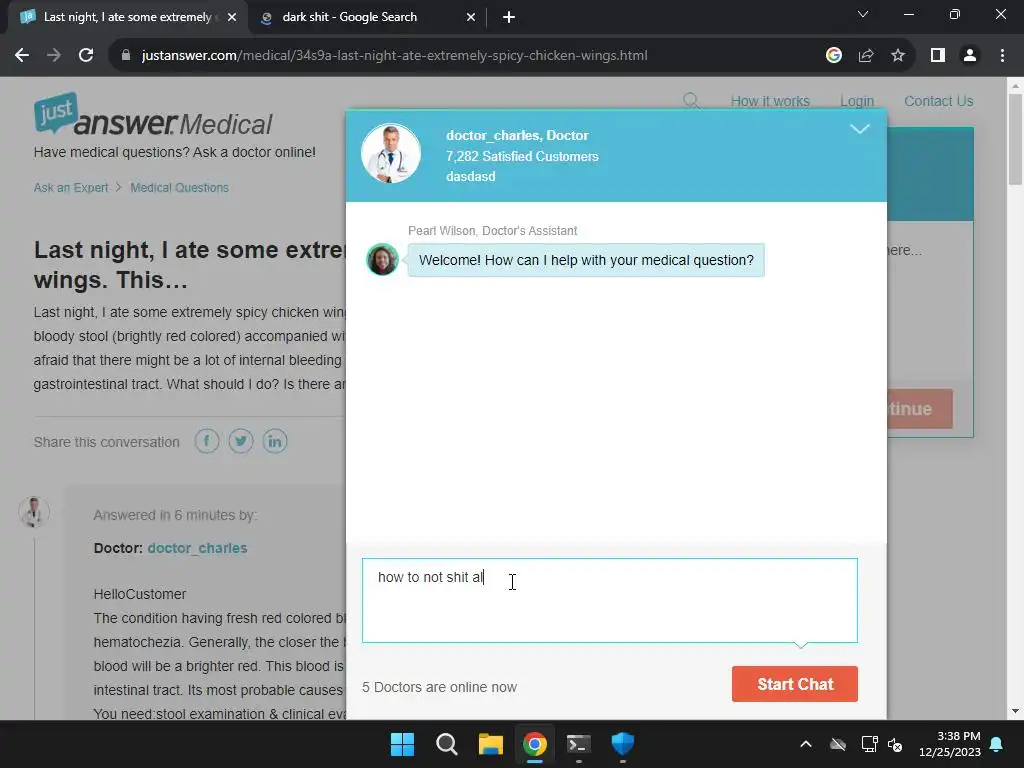This screenshot has width=1024, height=768.
Task: Open Windows taskbar search
Action: point(447,744)
